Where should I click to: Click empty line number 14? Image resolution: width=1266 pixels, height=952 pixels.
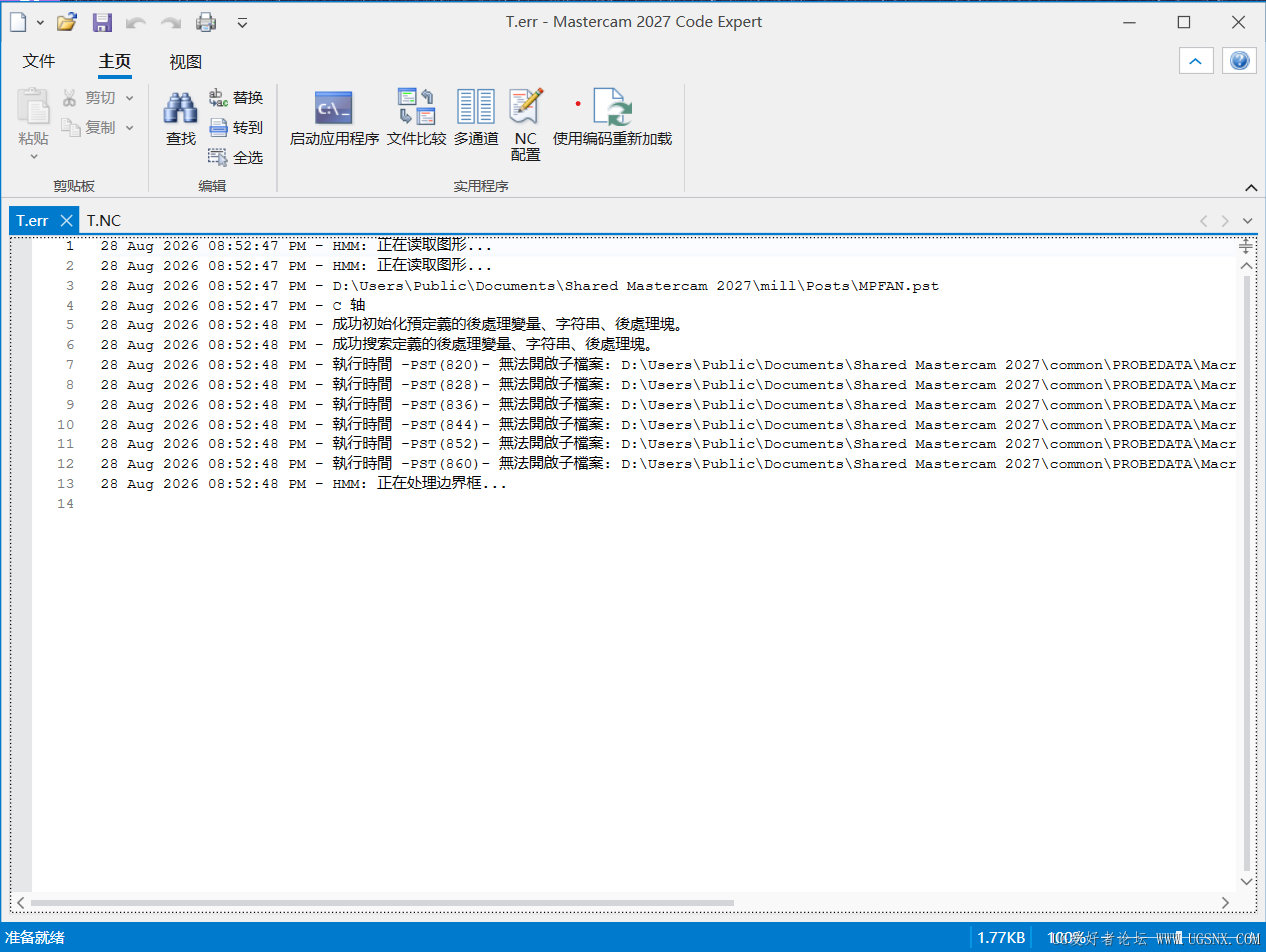66,503
